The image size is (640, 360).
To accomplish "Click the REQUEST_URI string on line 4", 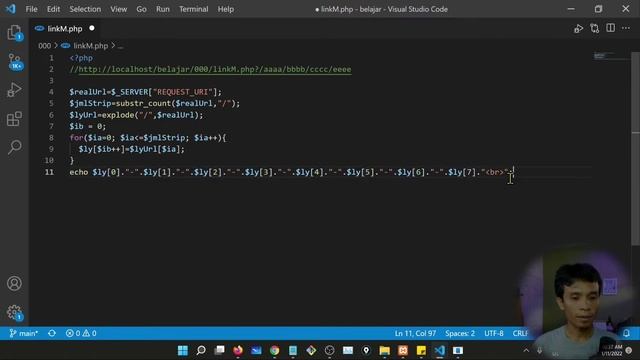I will pos(183,92).
